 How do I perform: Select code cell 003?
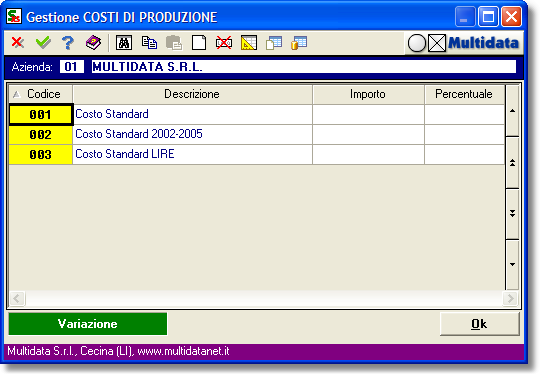click(x=41, y=154)
